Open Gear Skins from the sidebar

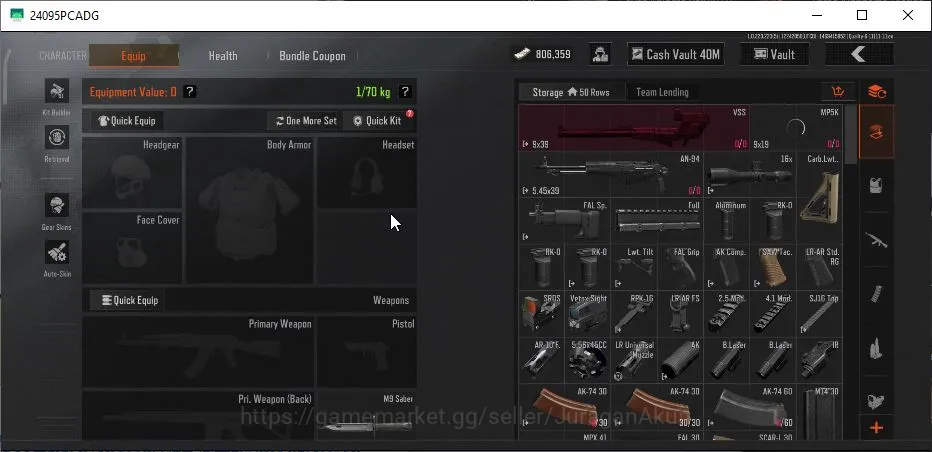pyautogui.click(x=57, y=205)
